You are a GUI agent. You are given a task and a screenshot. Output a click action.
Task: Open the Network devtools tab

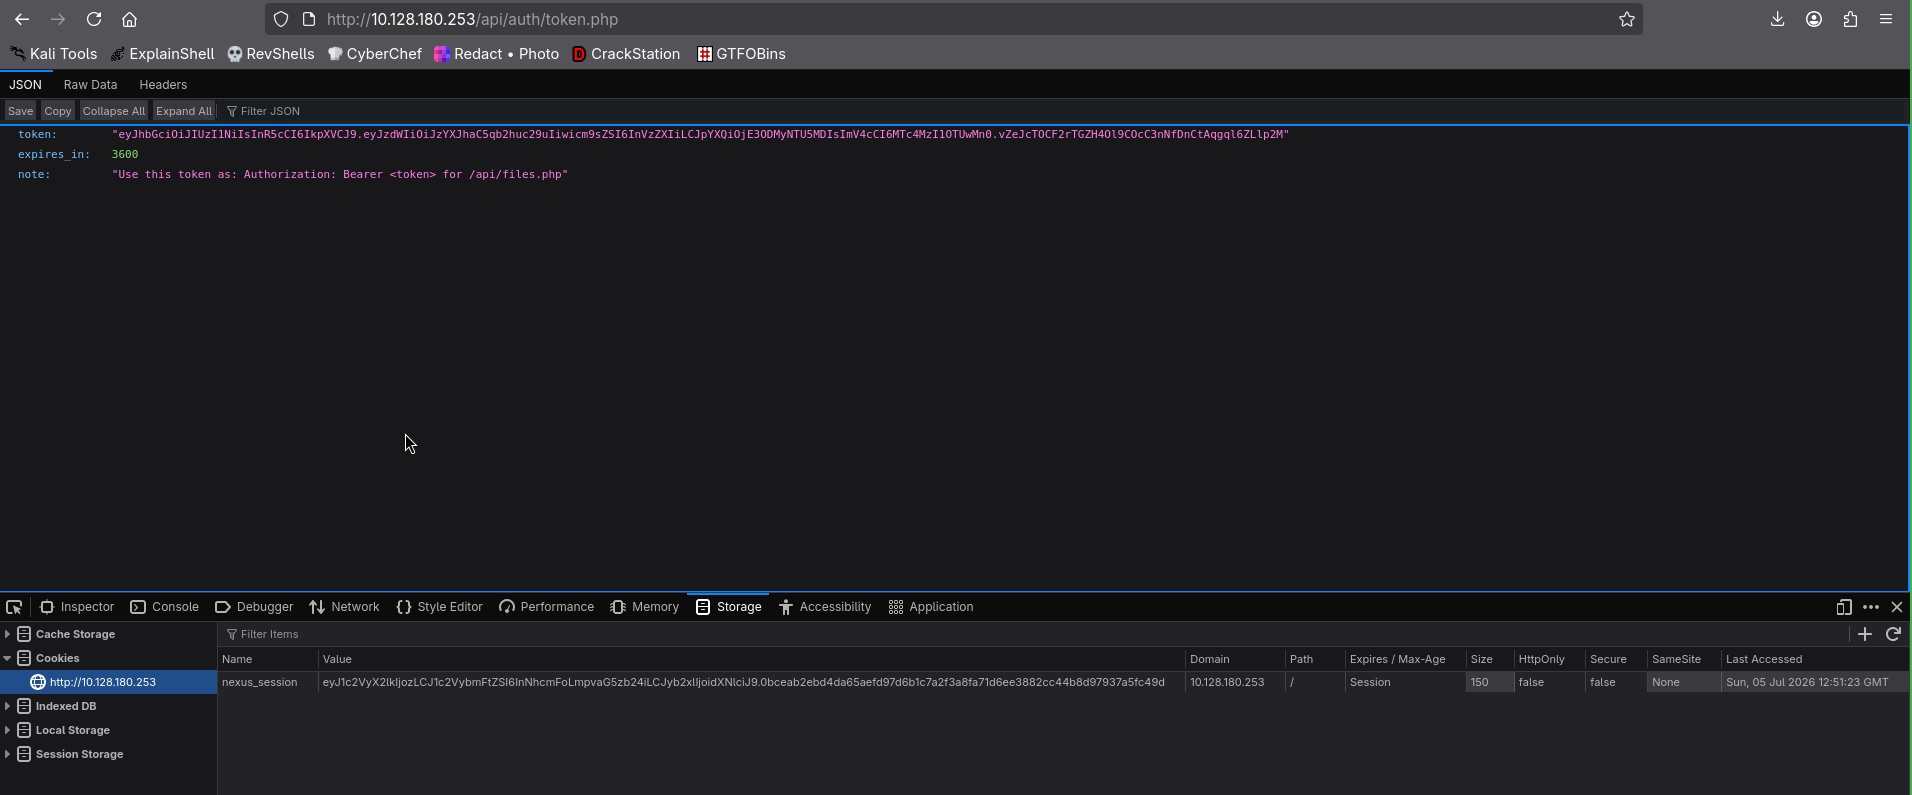(x=344, y=607)
